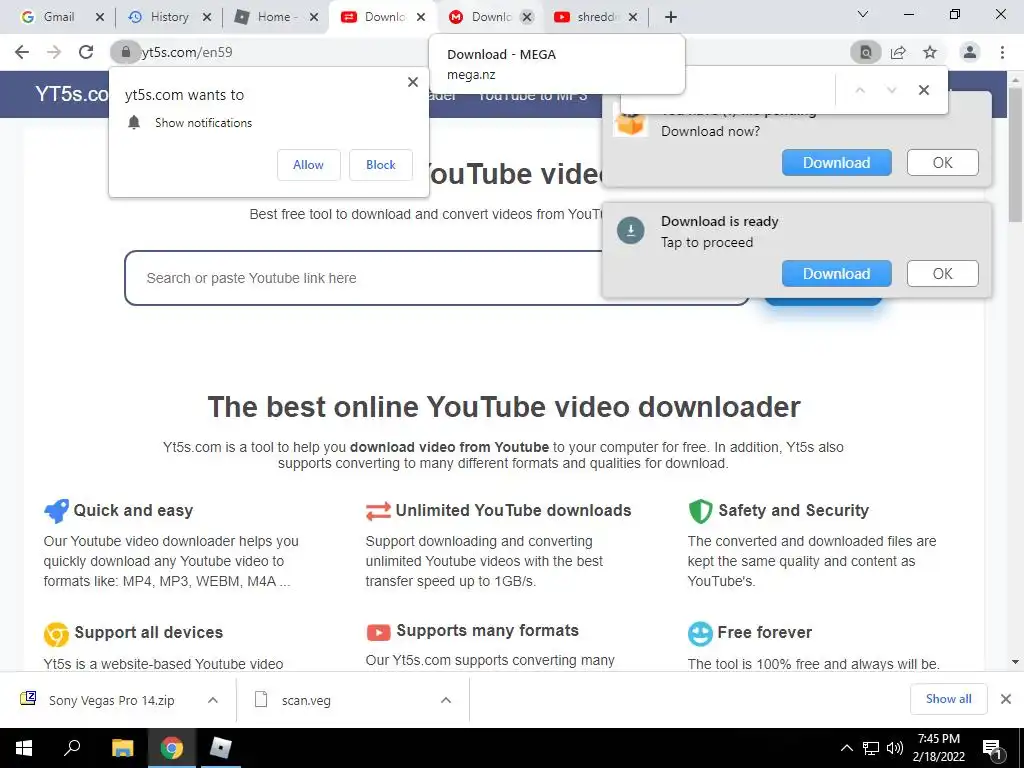Click the Supports many formats icon

pyautogui.click(x=378, y=632)
